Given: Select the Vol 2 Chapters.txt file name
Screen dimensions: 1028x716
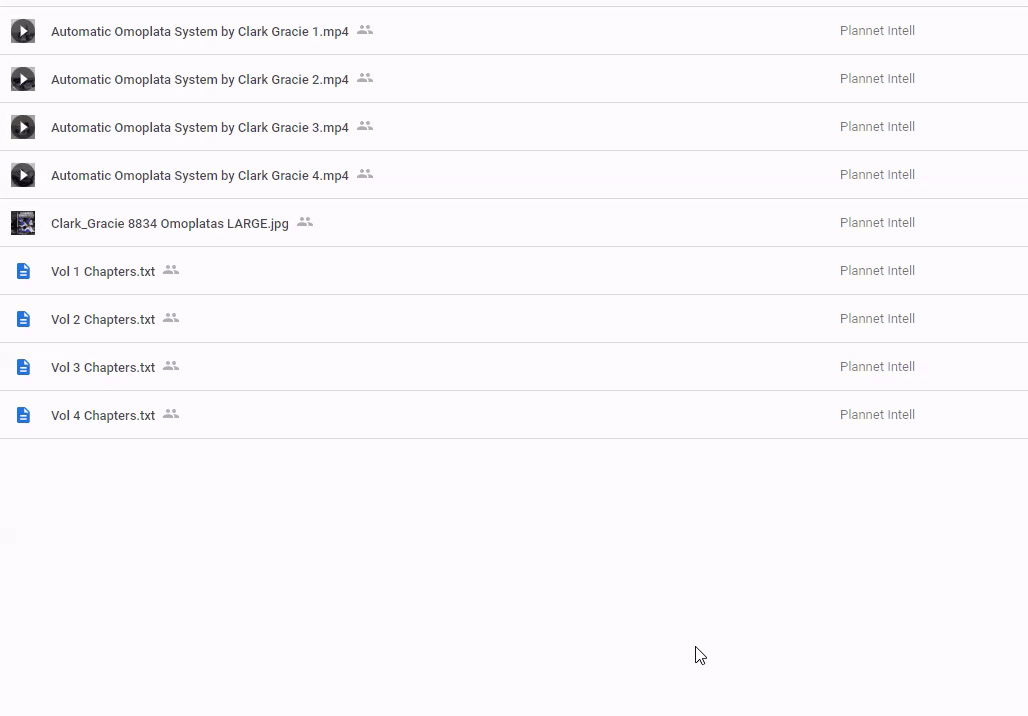Looking at the screenshot, I should coord(103,320).
